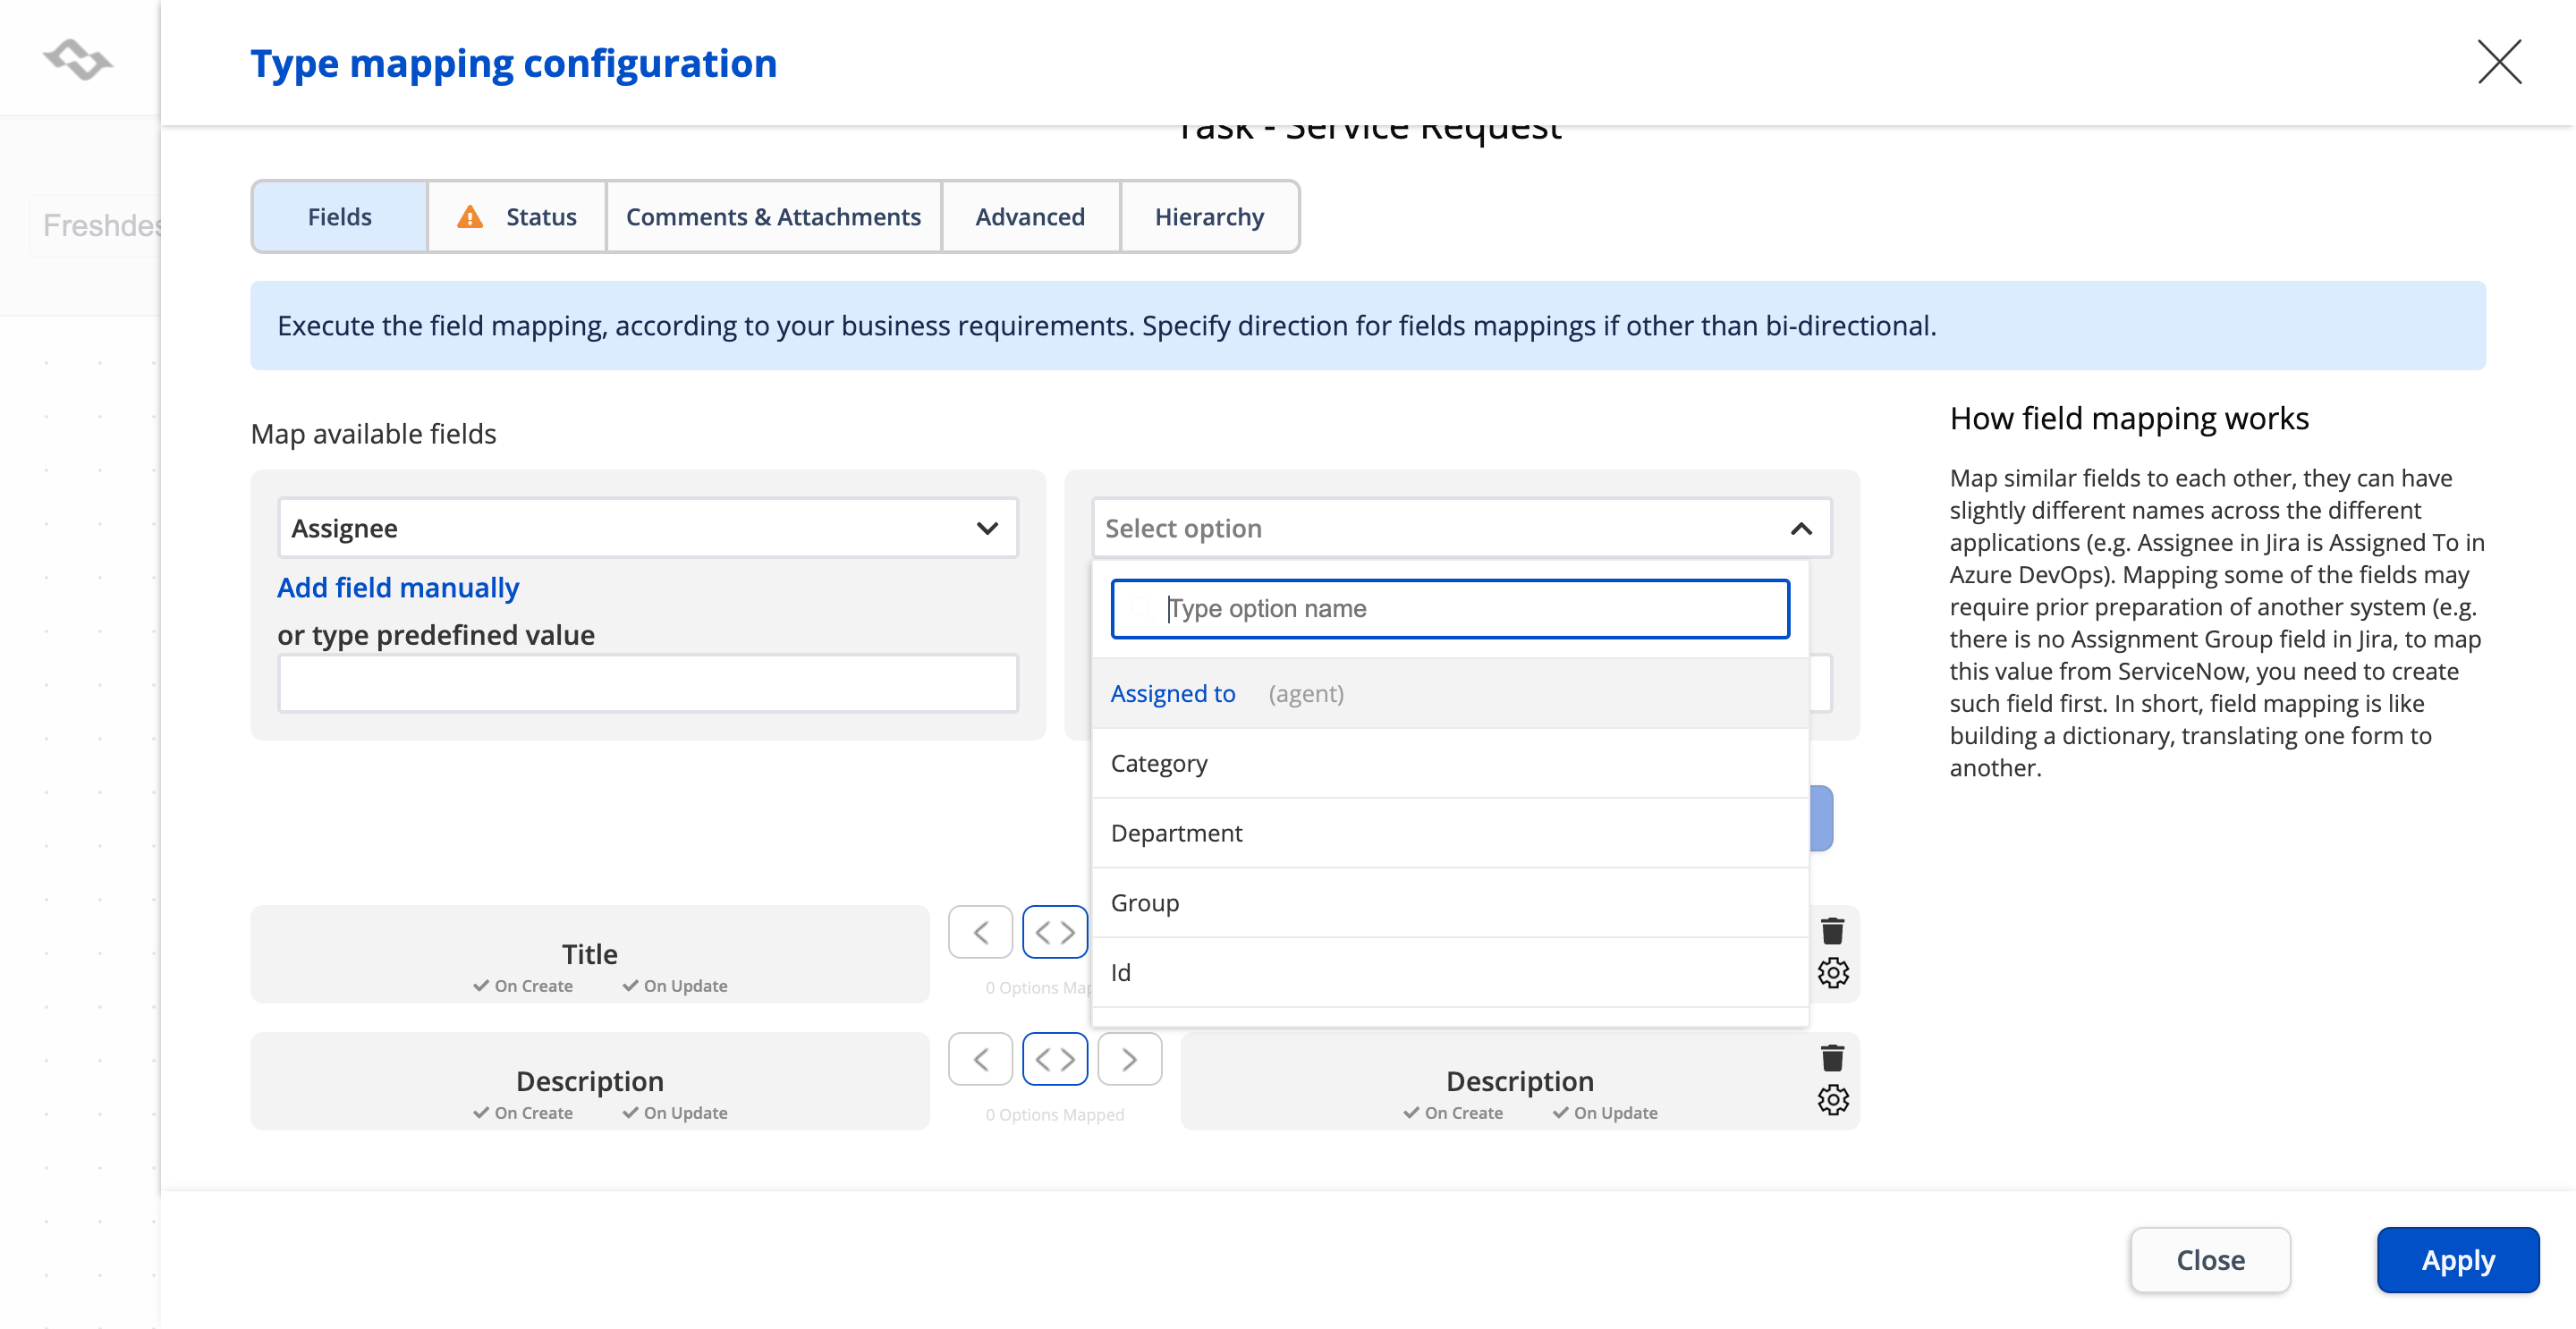Set Title mapping to bi-directional arrows

1054,932
